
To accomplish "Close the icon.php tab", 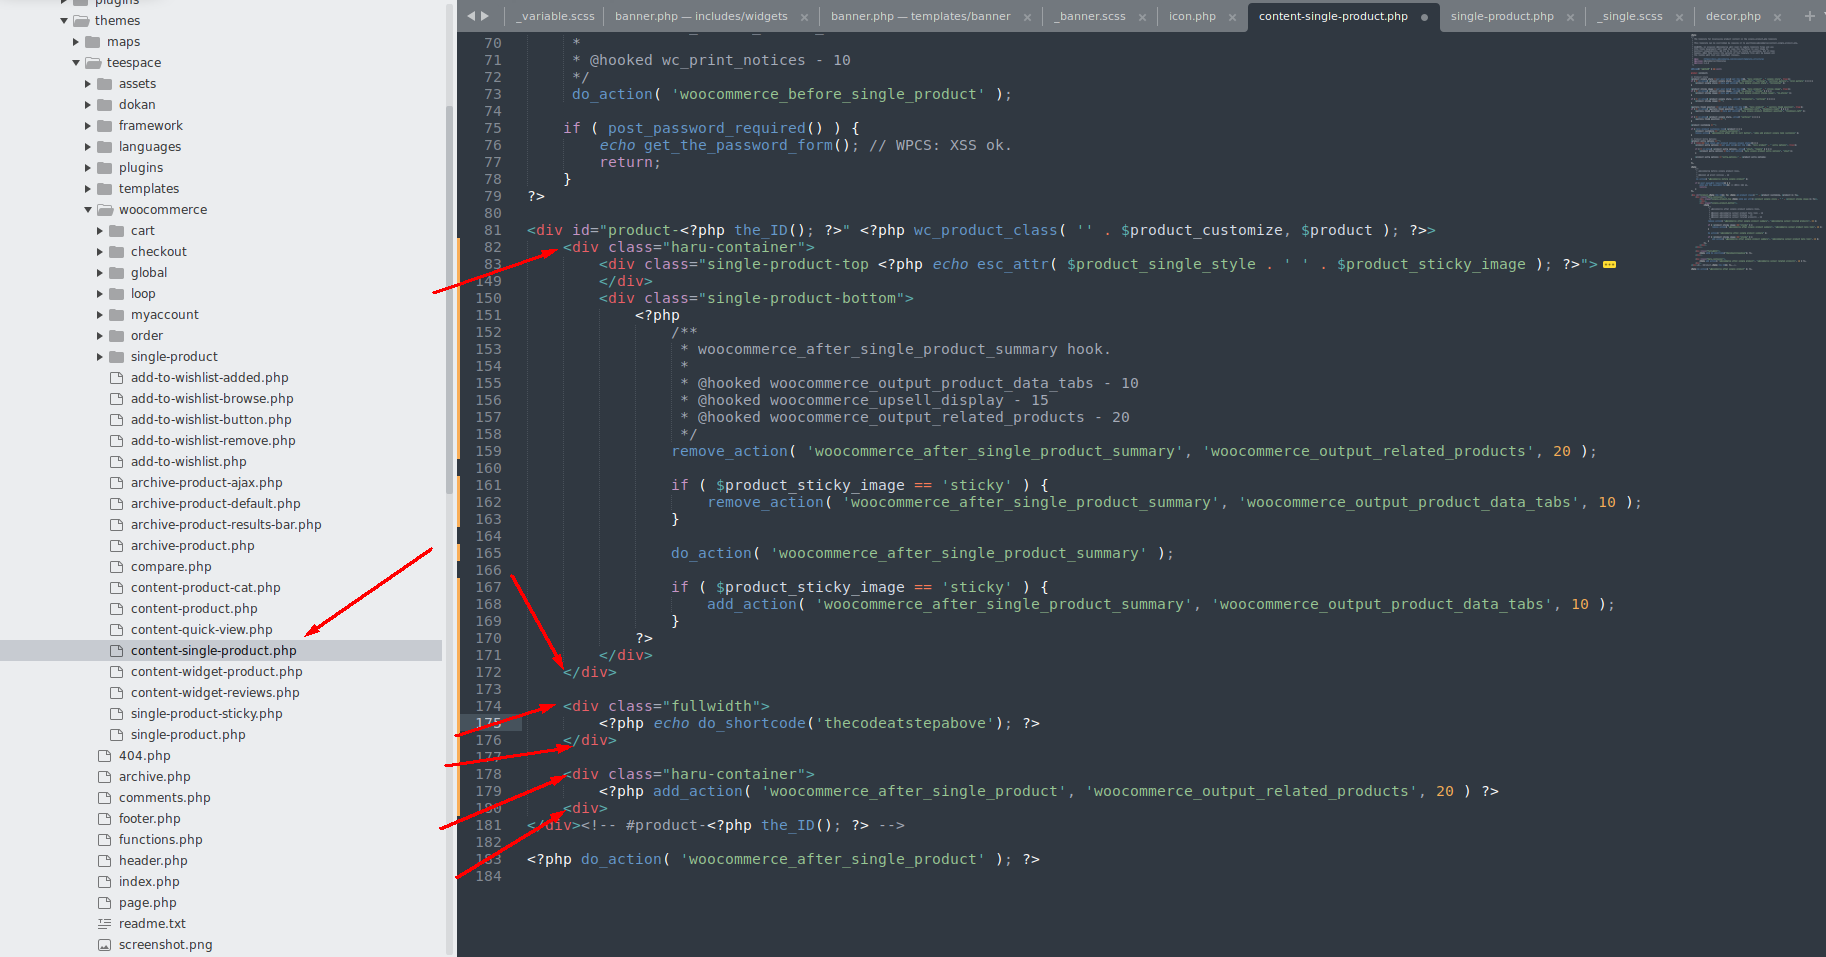I will [1232, 17].
